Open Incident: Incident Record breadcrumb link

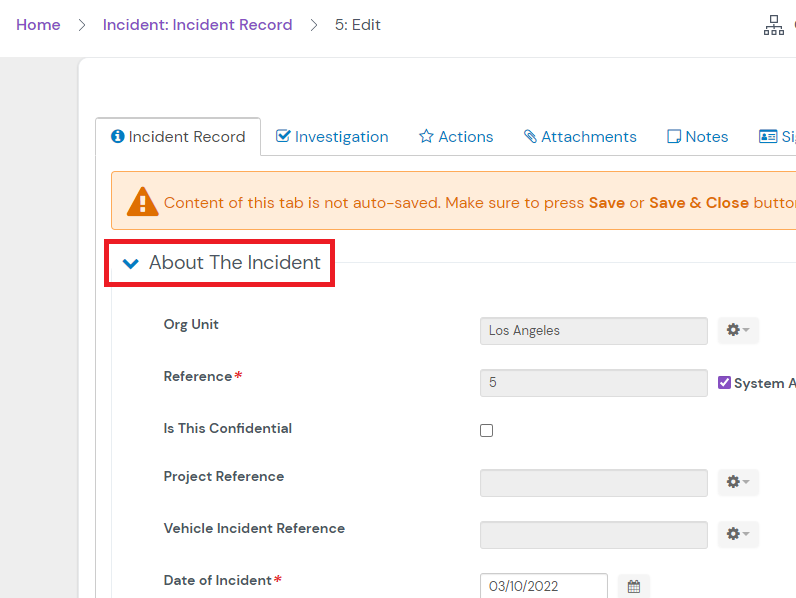[197, 25]
